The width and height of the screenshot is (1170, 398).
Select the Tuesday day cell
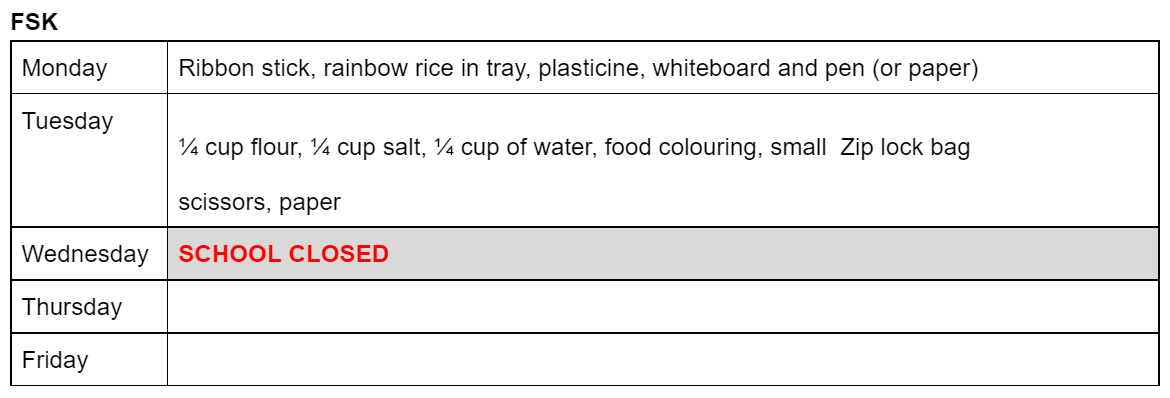tap(89, 160)
